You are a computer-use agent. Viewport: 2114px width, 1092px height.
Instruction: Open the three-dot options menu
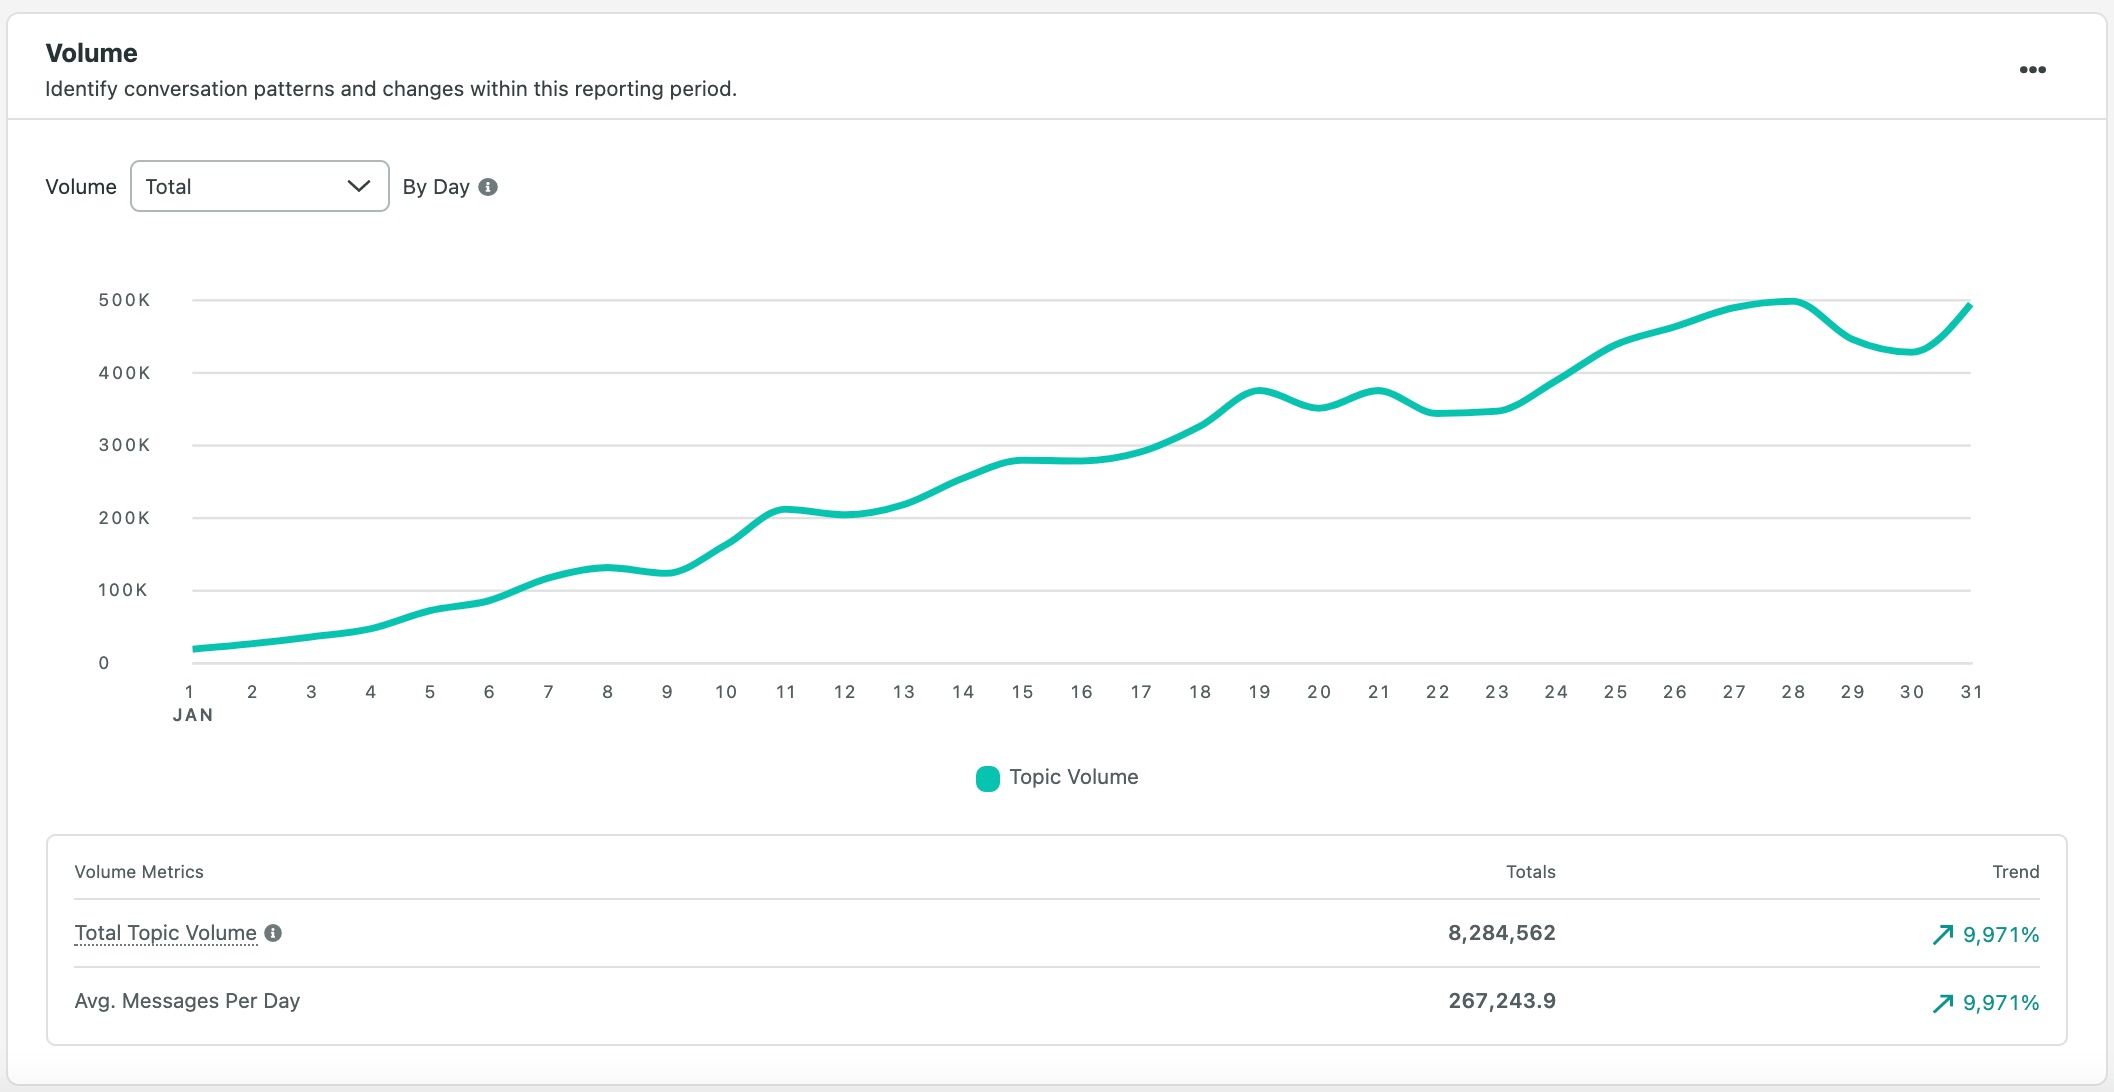point(2032,70)
